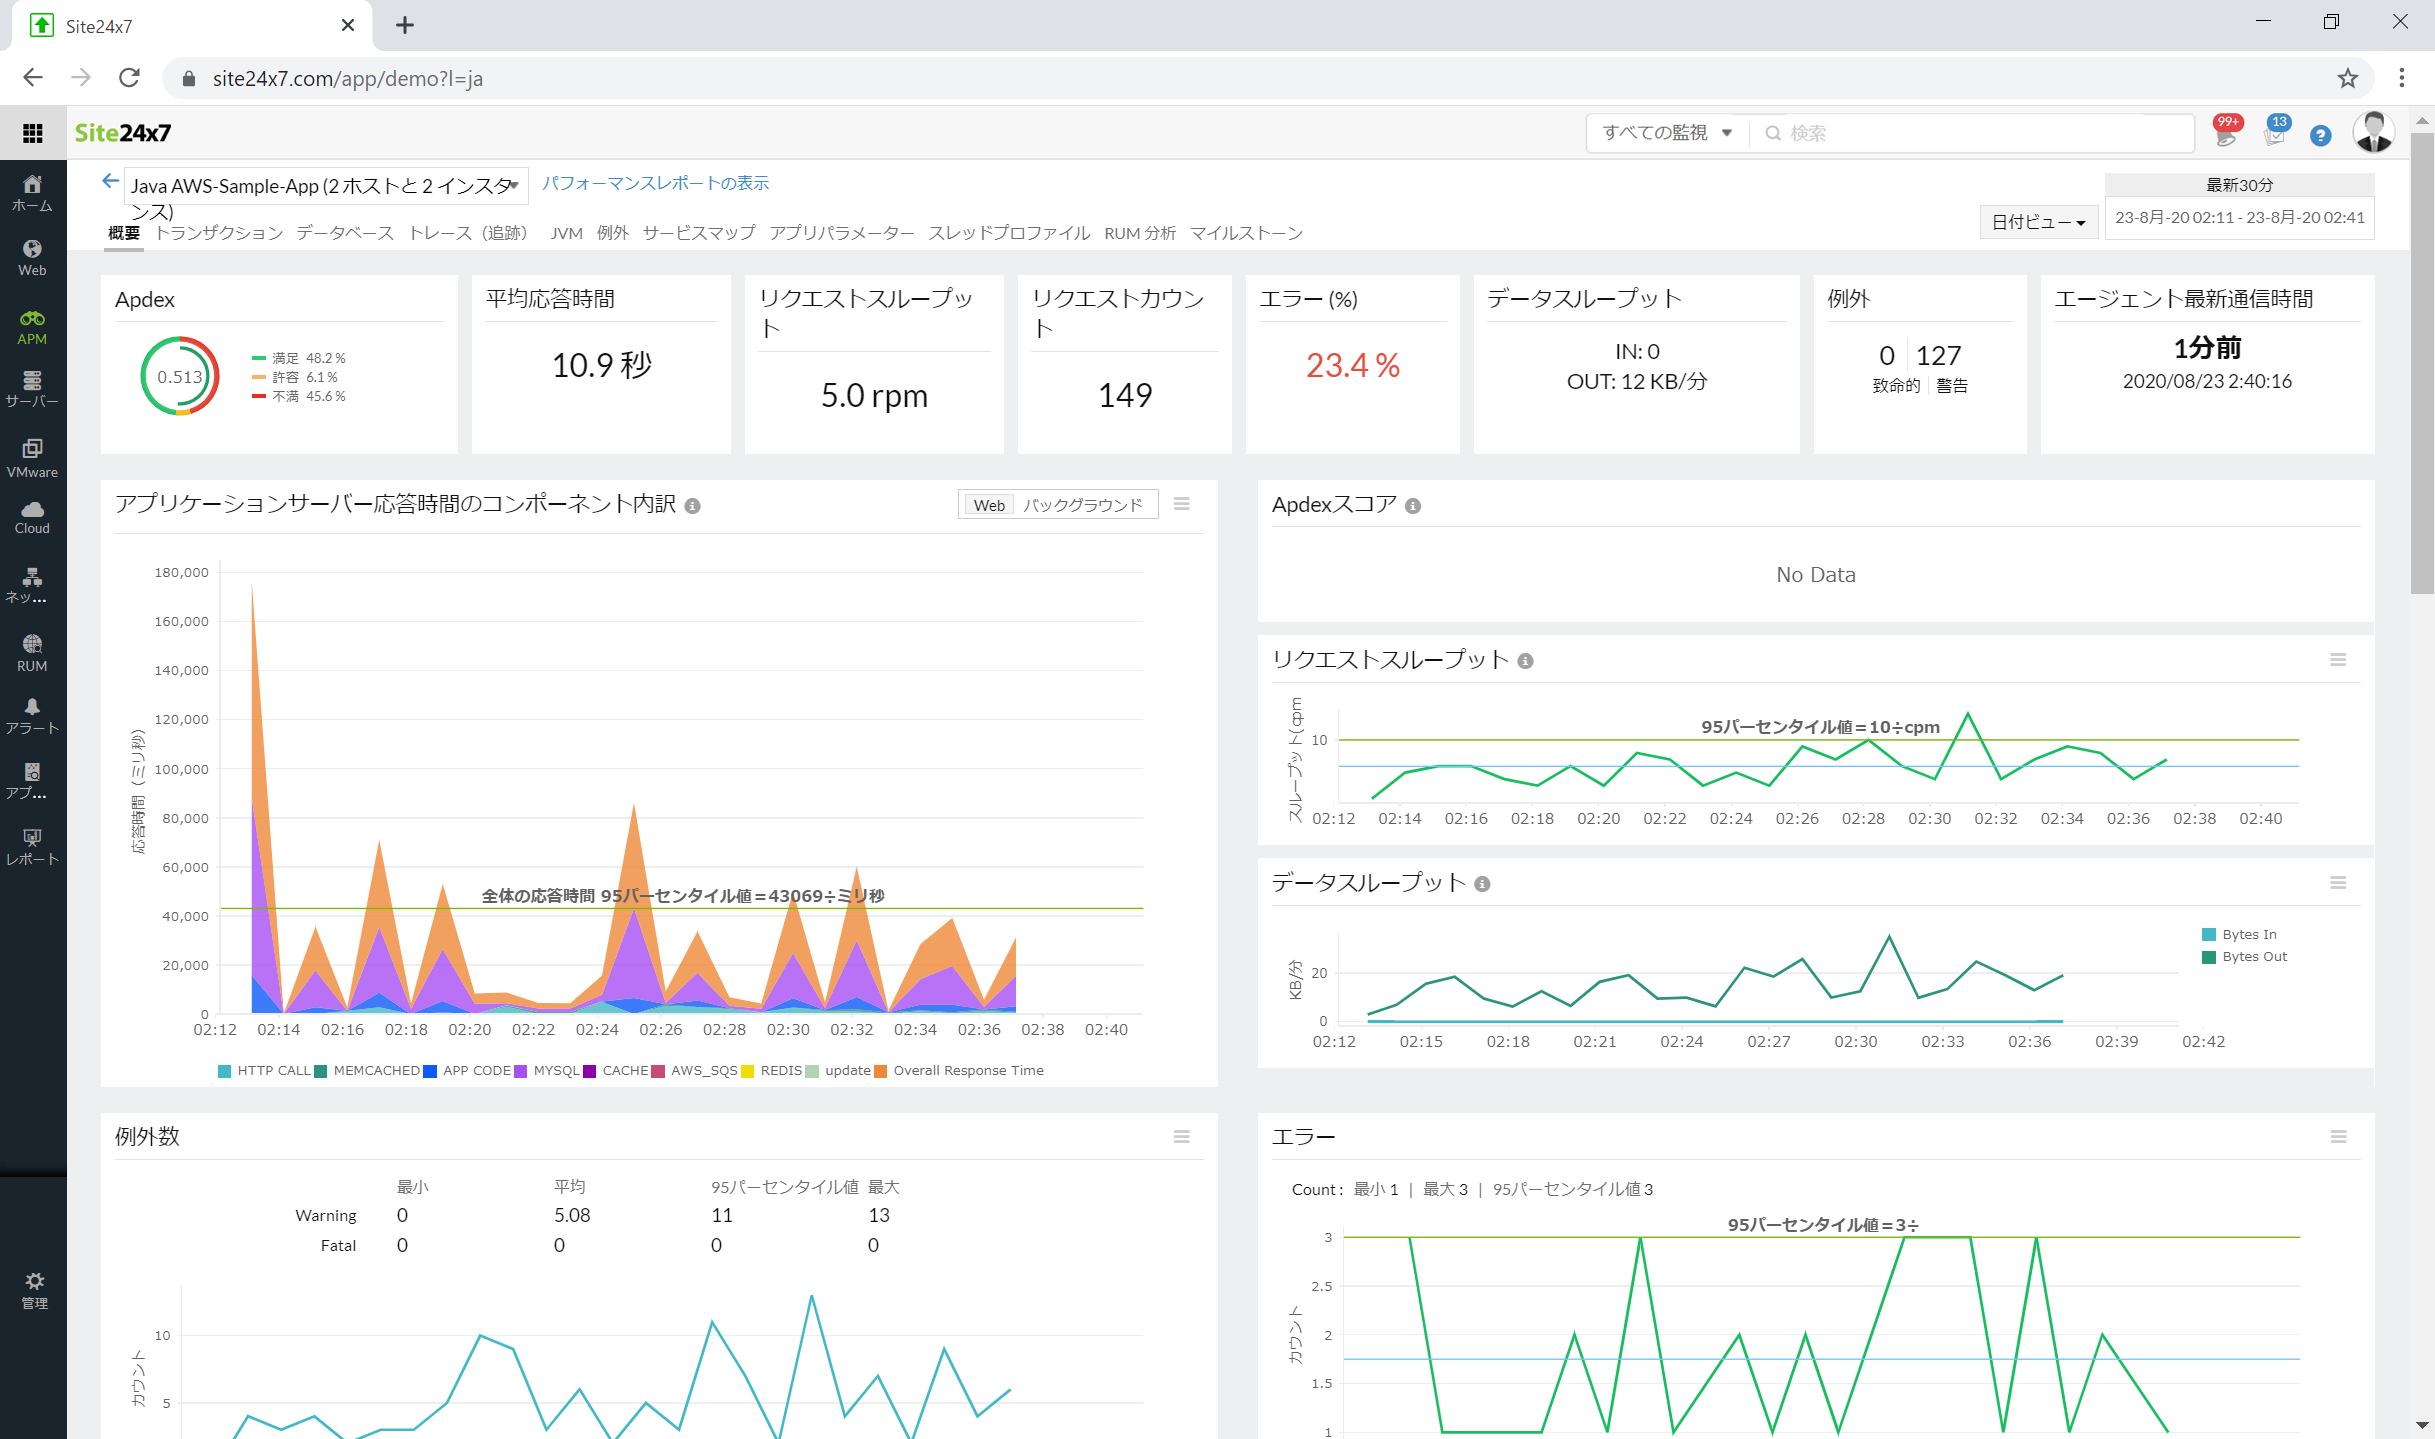2435x1439 pixels.
Task: Open hamburger menu of データスループット chart
Action: (x=2338, y=883)
